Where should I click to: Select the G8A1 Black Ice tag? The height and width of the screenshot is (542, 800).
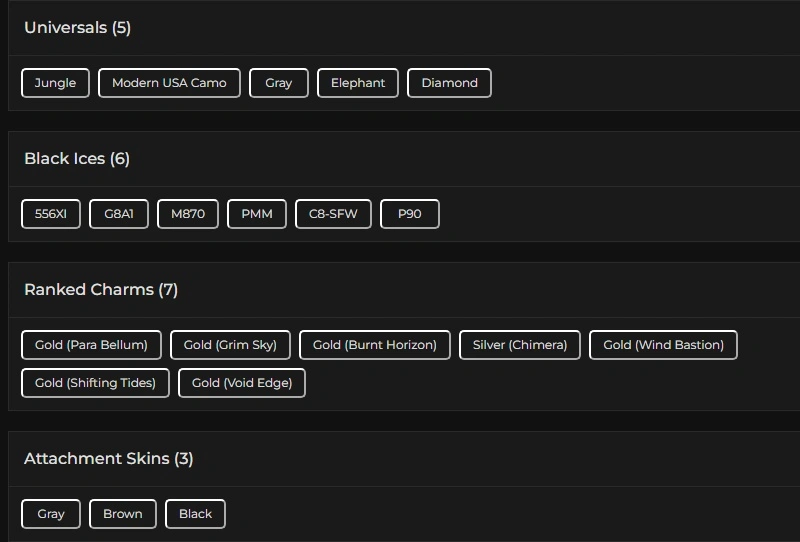[119, 214]
